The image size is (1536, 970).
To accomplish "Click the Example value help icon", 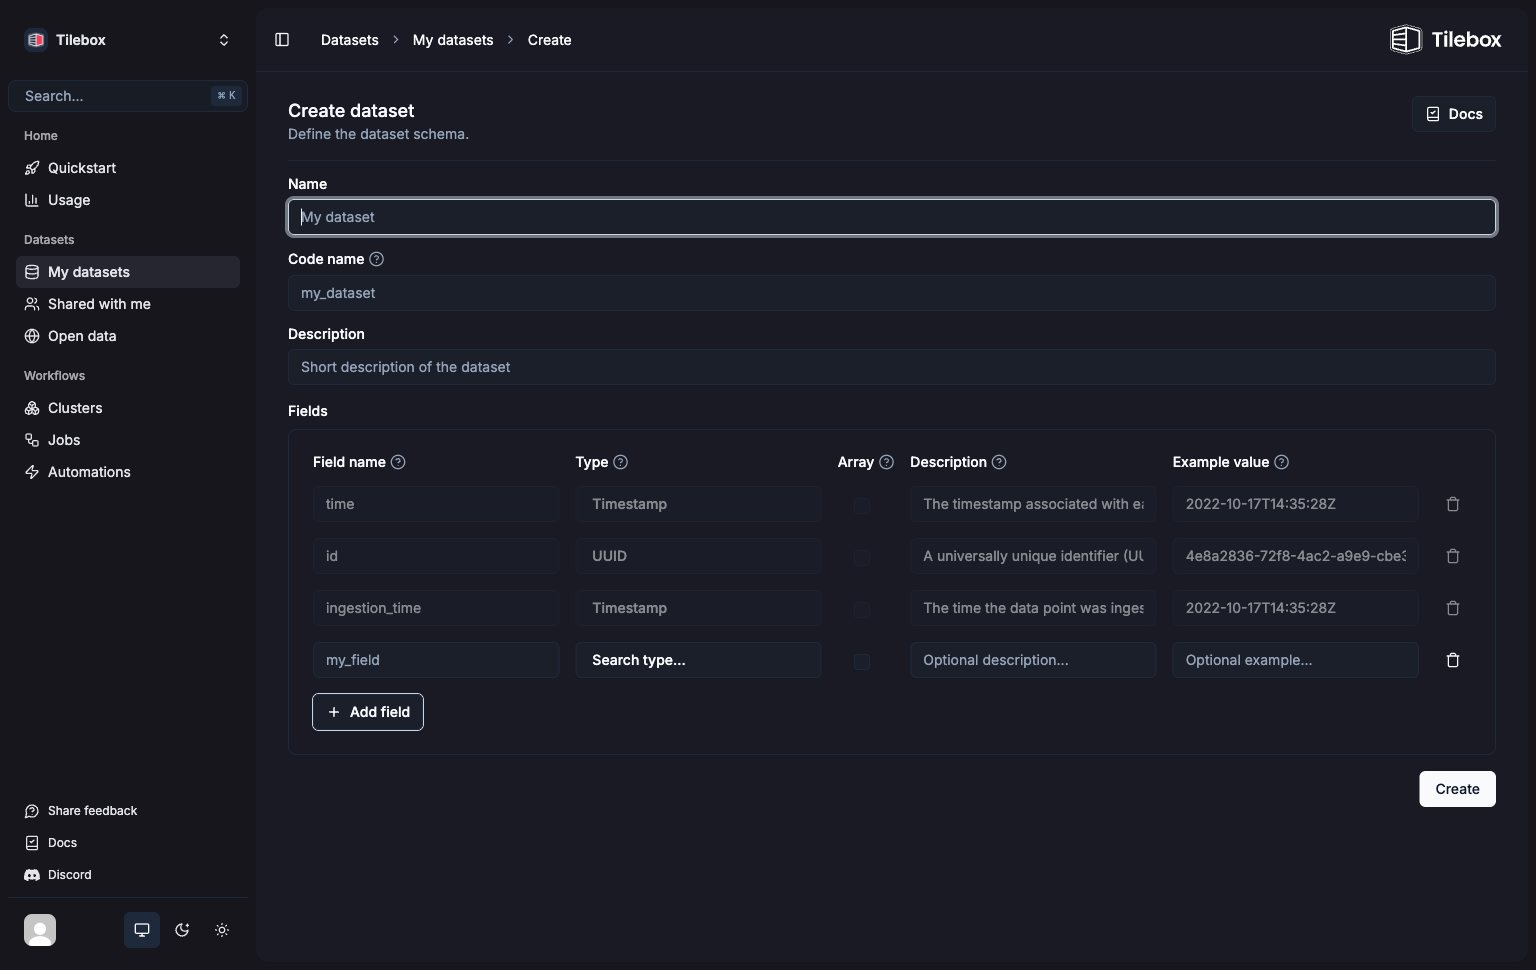I will [1282, 462].
